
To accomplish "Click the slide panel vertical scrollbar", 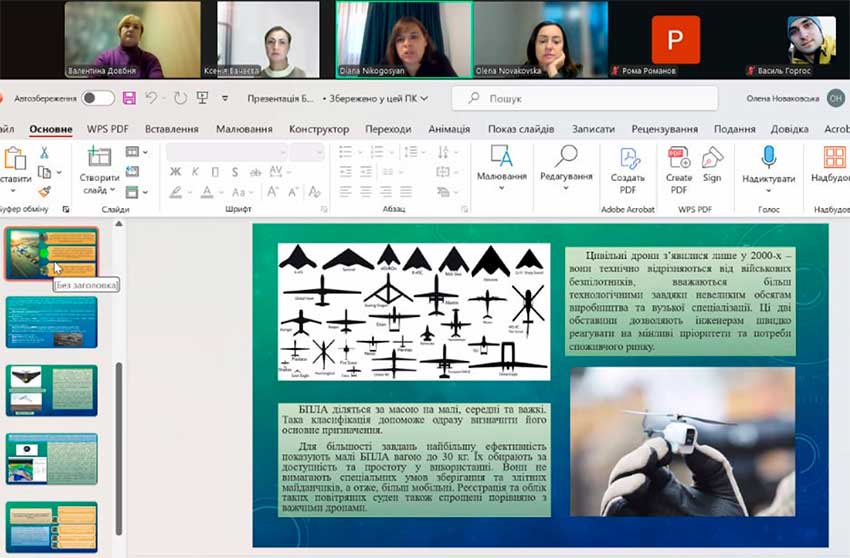I will pos(118,420).
